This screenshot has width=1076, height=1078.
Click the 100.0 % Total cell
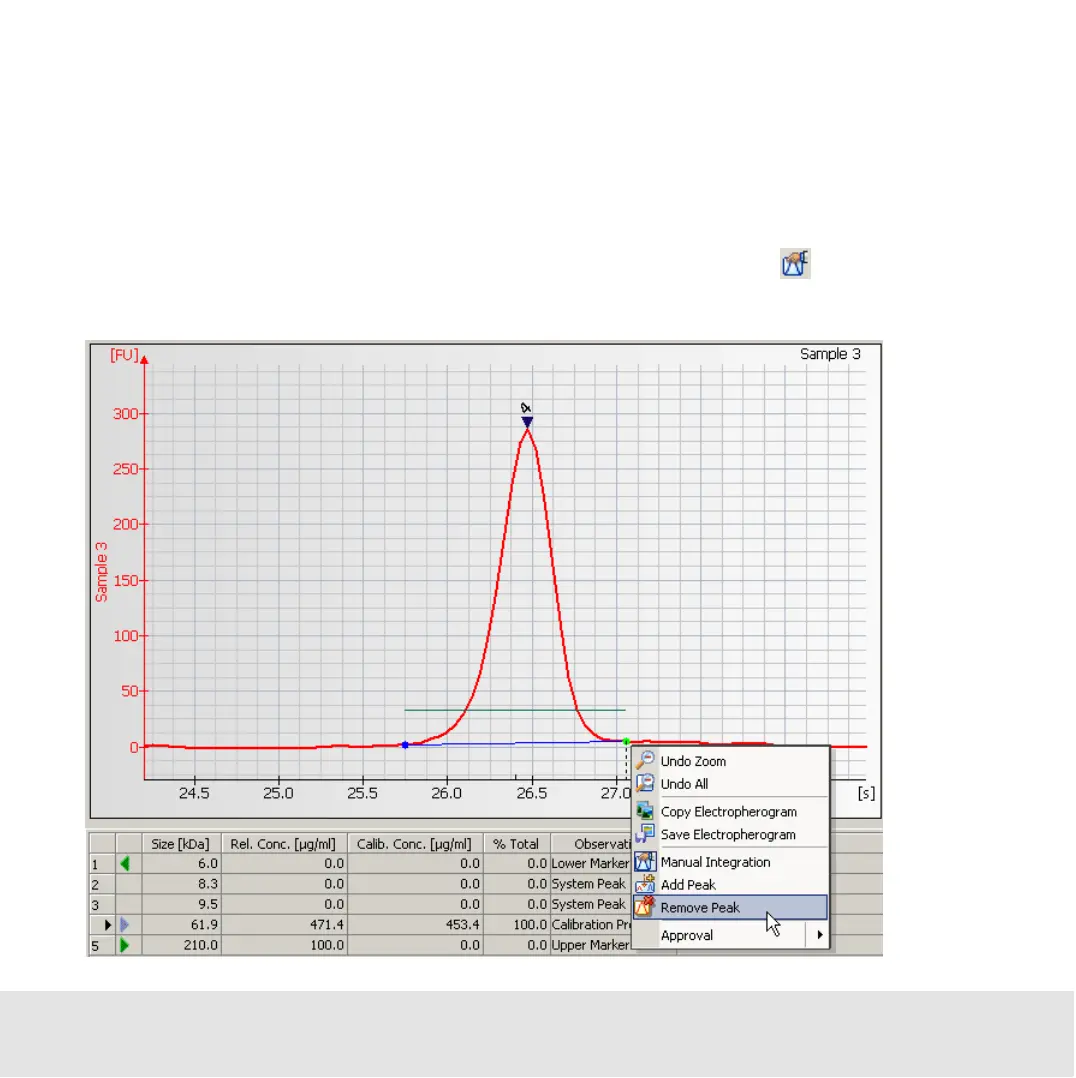pos(516,925)
